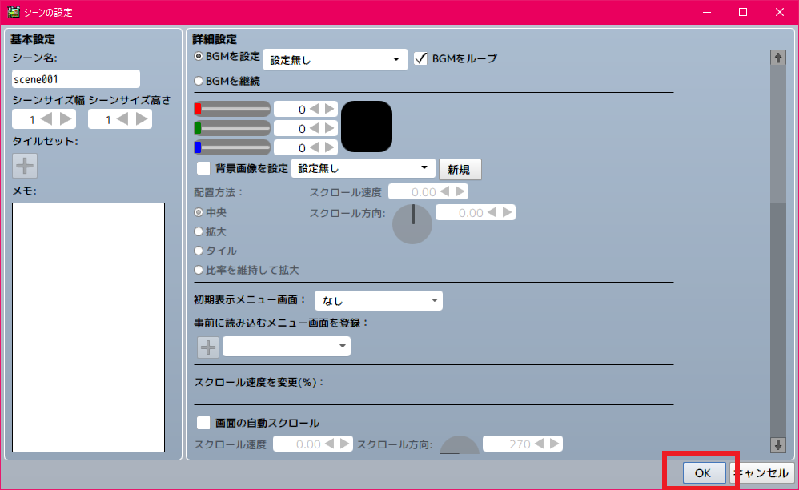The image size is (799, 490).
Task: Click the vertical scrollbar thumb in 詳細設定
Action: [x=778, y=134]
